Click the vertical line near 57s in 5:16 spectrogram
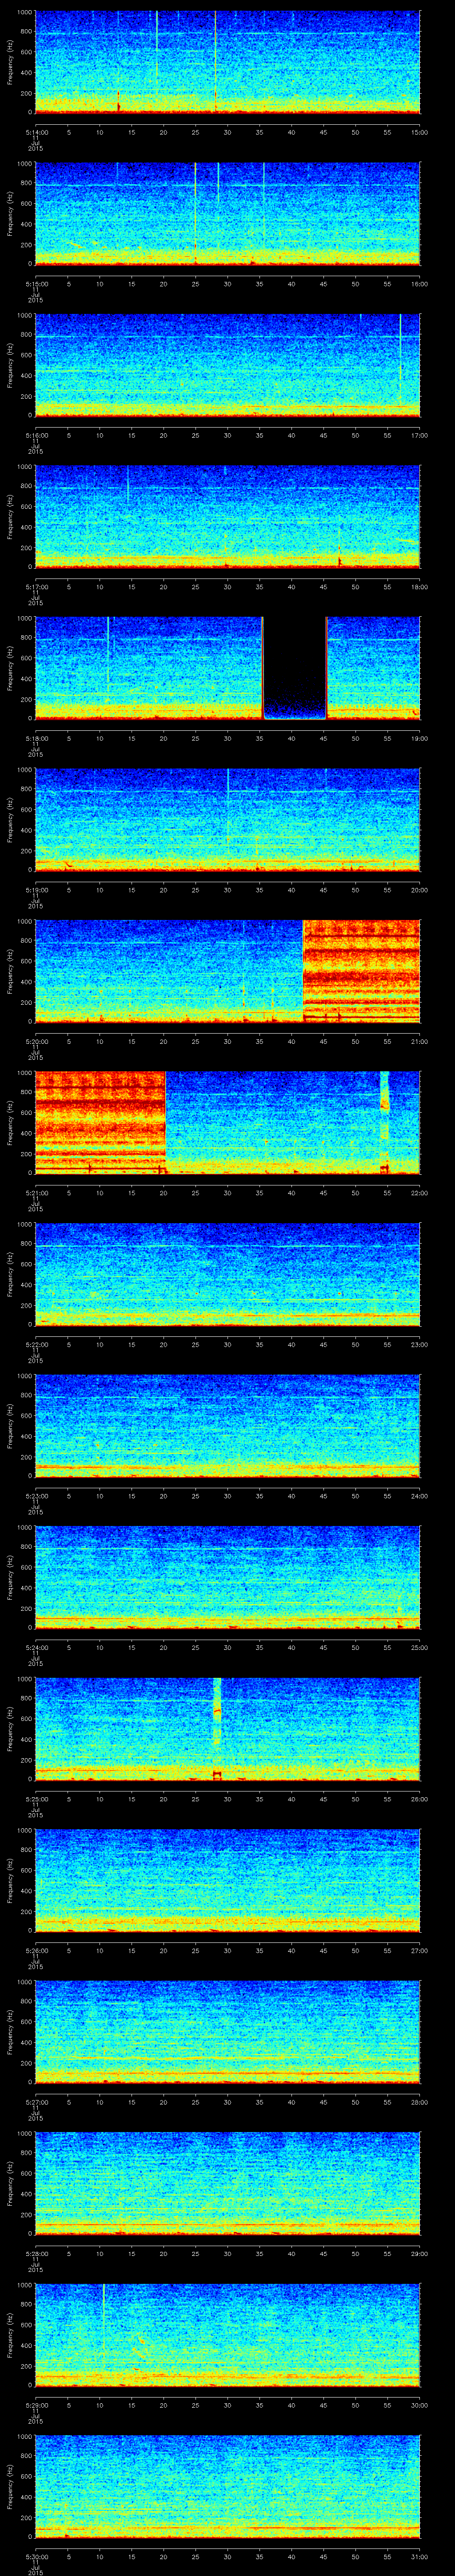455x2576 pixels. (400, 360)
